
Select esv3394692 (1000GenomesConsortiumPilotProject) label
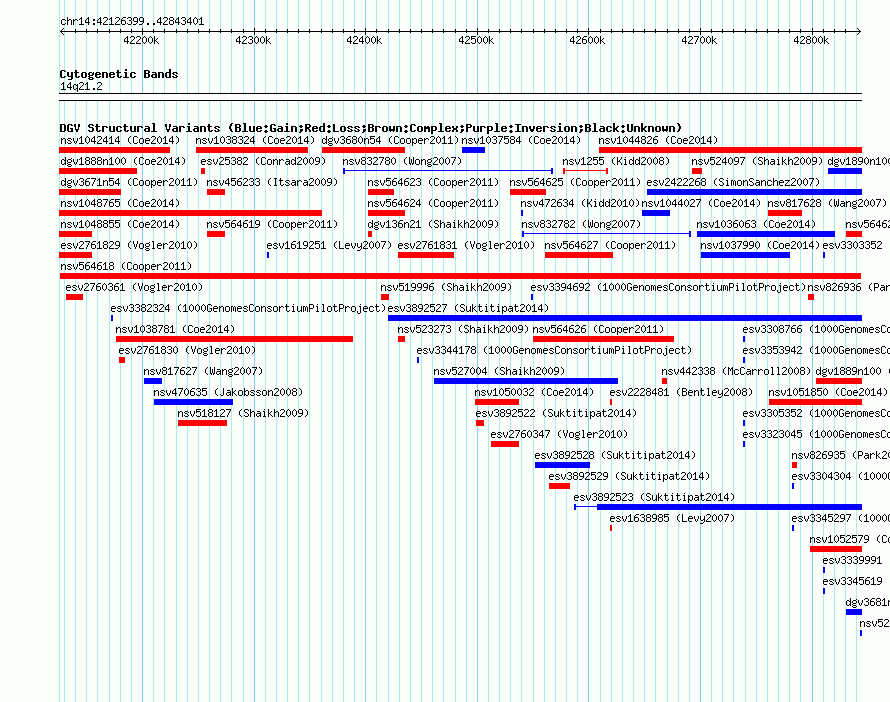[x=668, y=287]
